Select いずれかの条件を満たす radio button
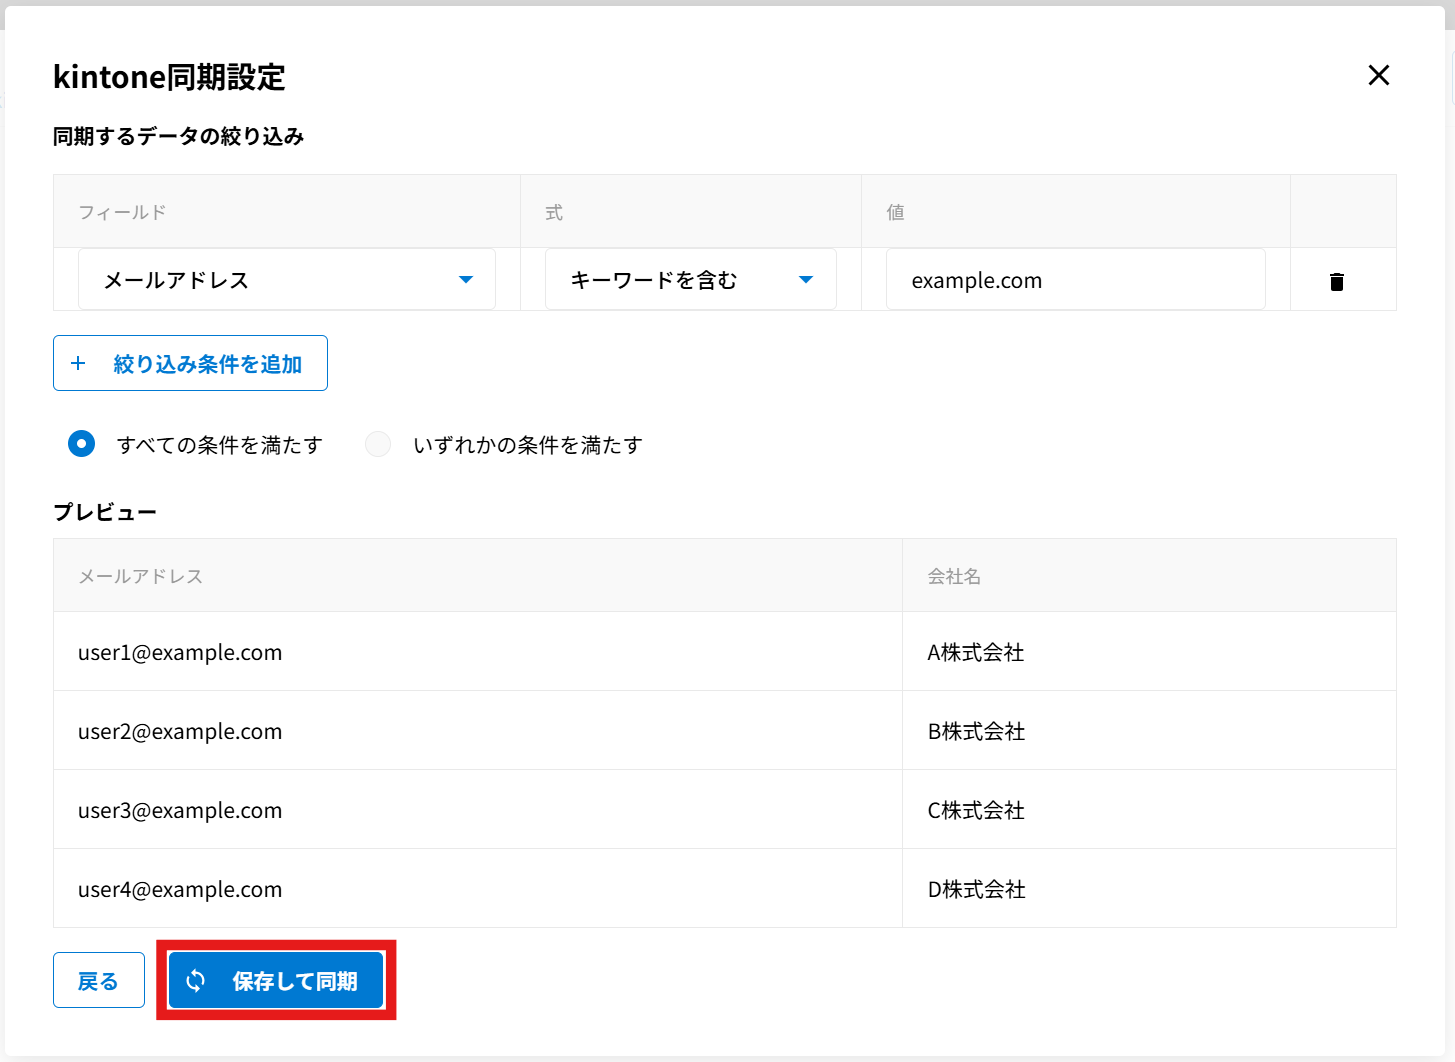The image size is (1455, 1062). (378, 444)
